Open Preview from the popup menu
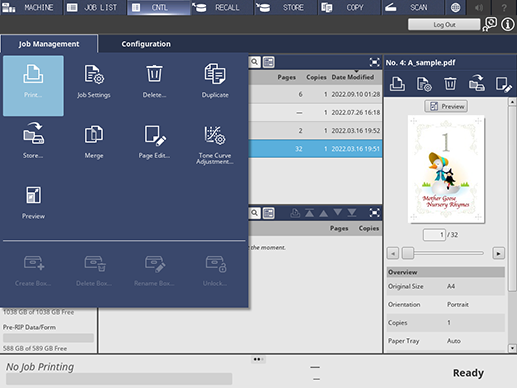517x388 pixels. 33,203
